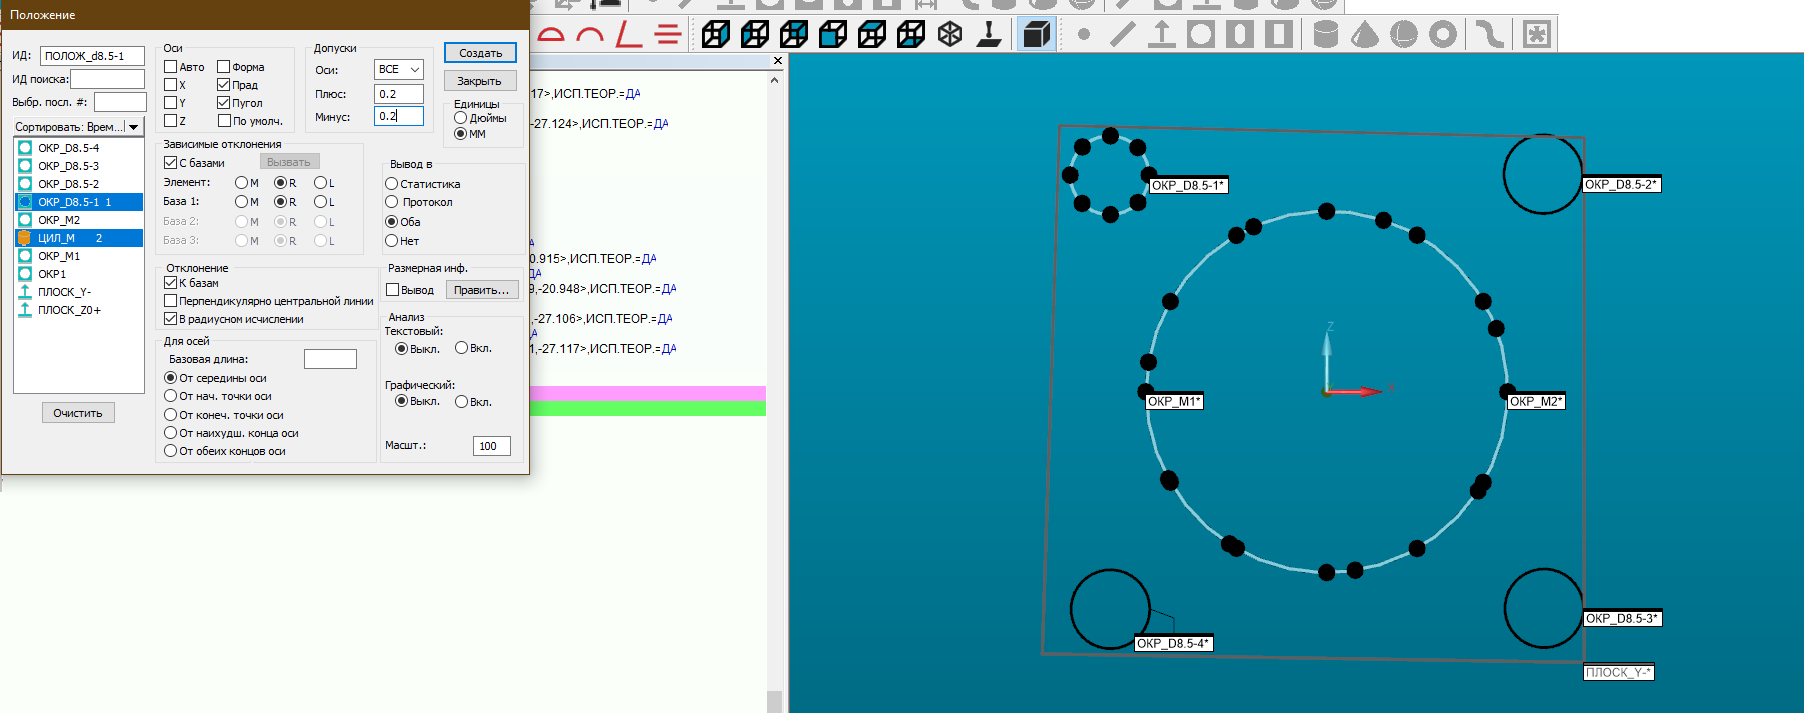
Task: Click the Очистить button
Action: (x=78, y=413)
